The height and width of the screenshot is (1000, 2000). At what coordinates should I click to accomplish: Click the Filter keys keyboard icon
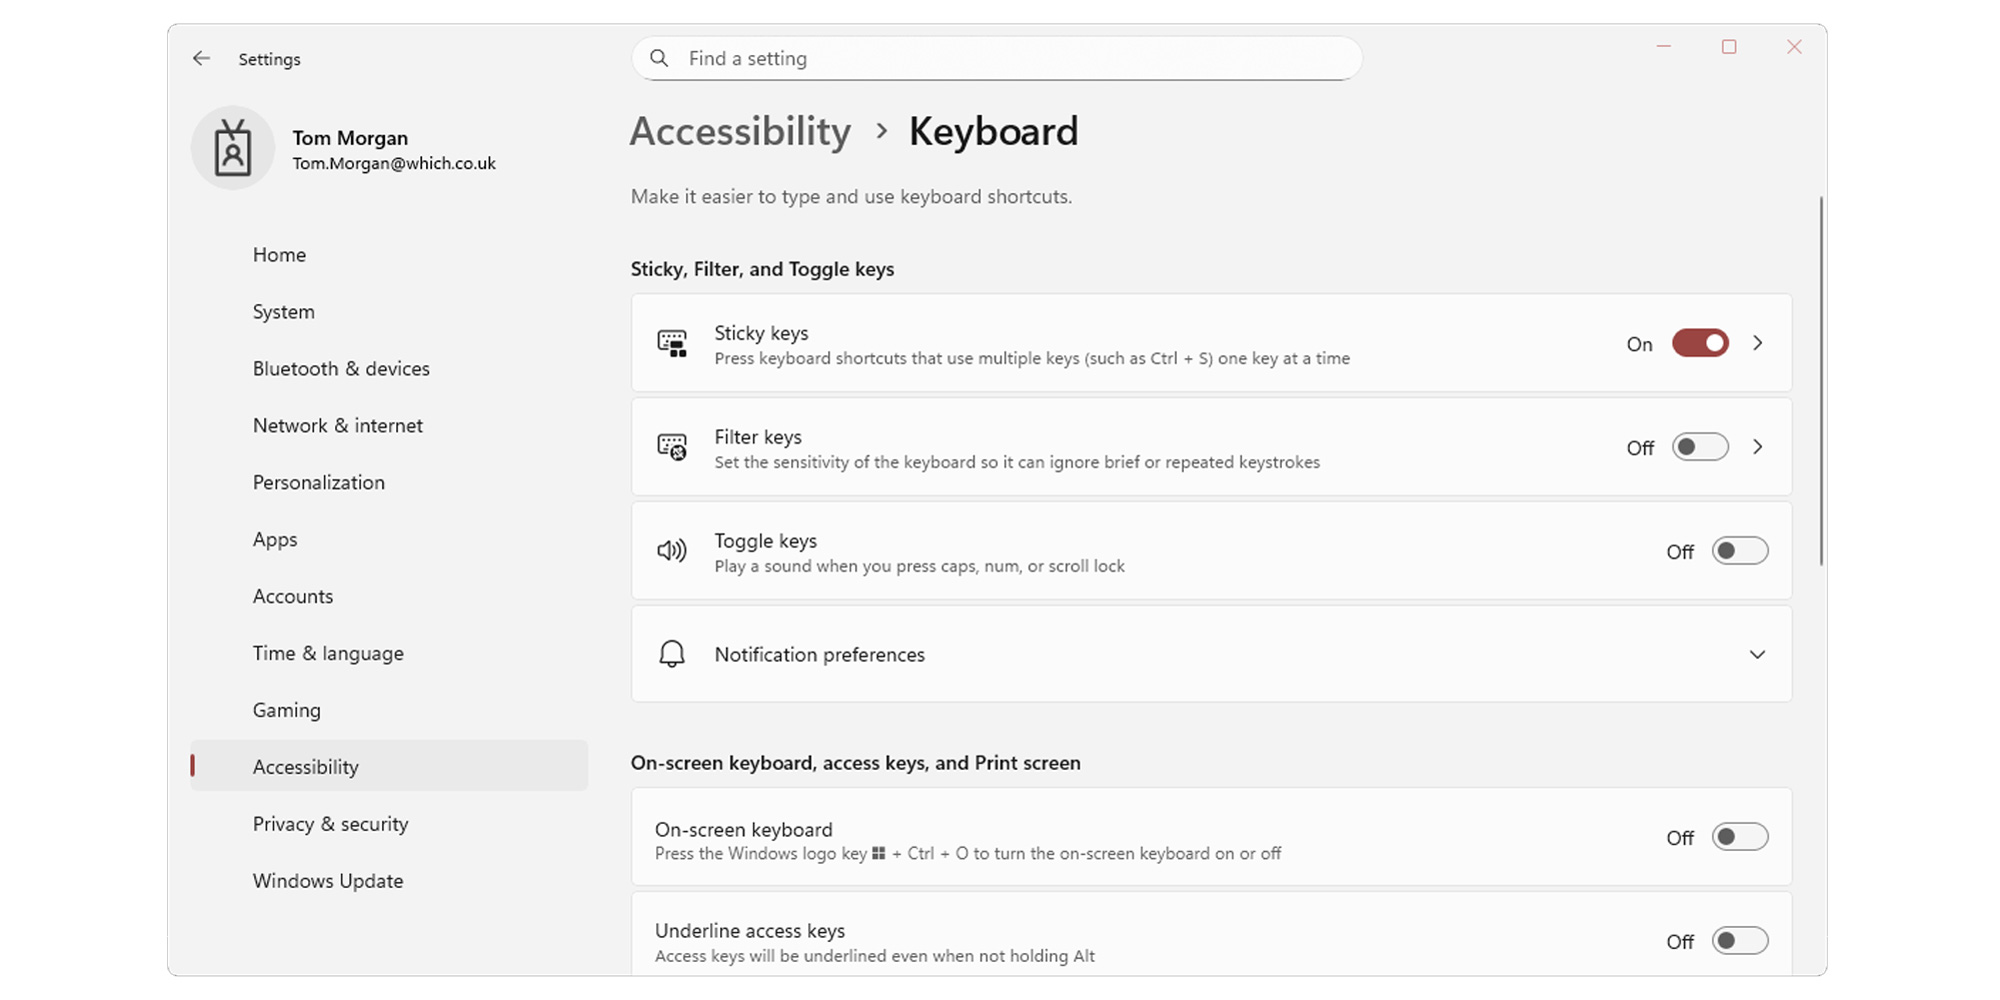click(x=672, y=447)
